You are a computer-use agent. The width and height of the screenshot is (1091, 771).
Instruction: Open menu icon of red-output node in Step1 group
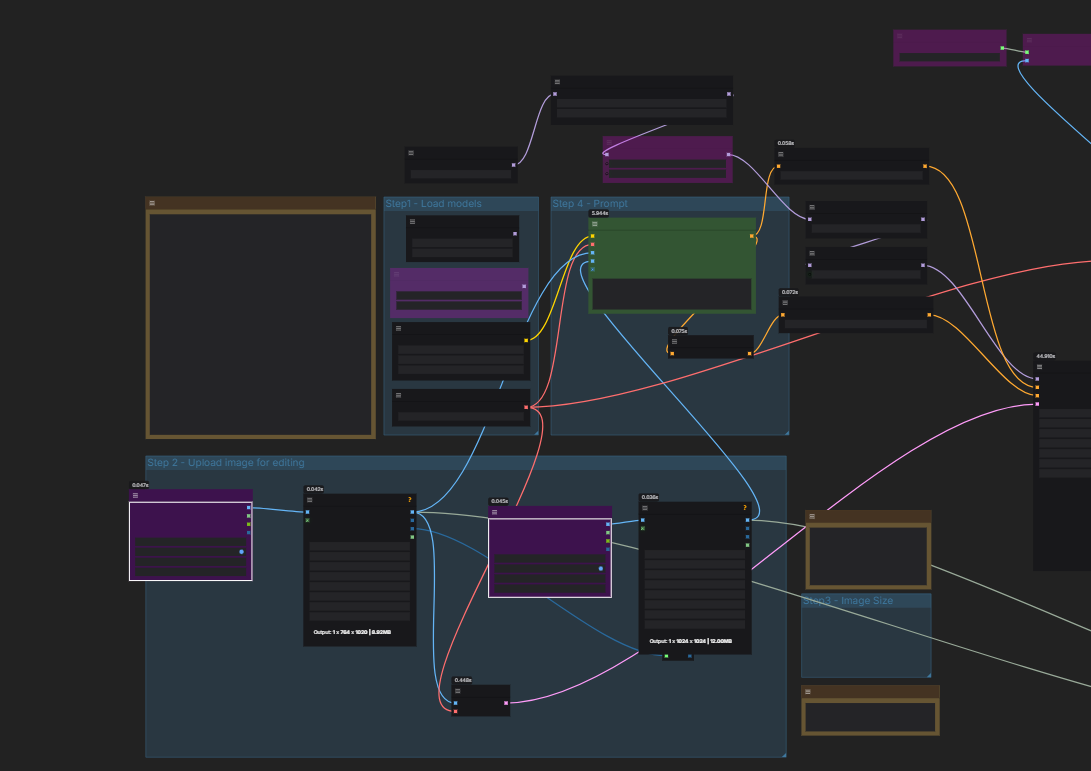[x=399, y=395]
